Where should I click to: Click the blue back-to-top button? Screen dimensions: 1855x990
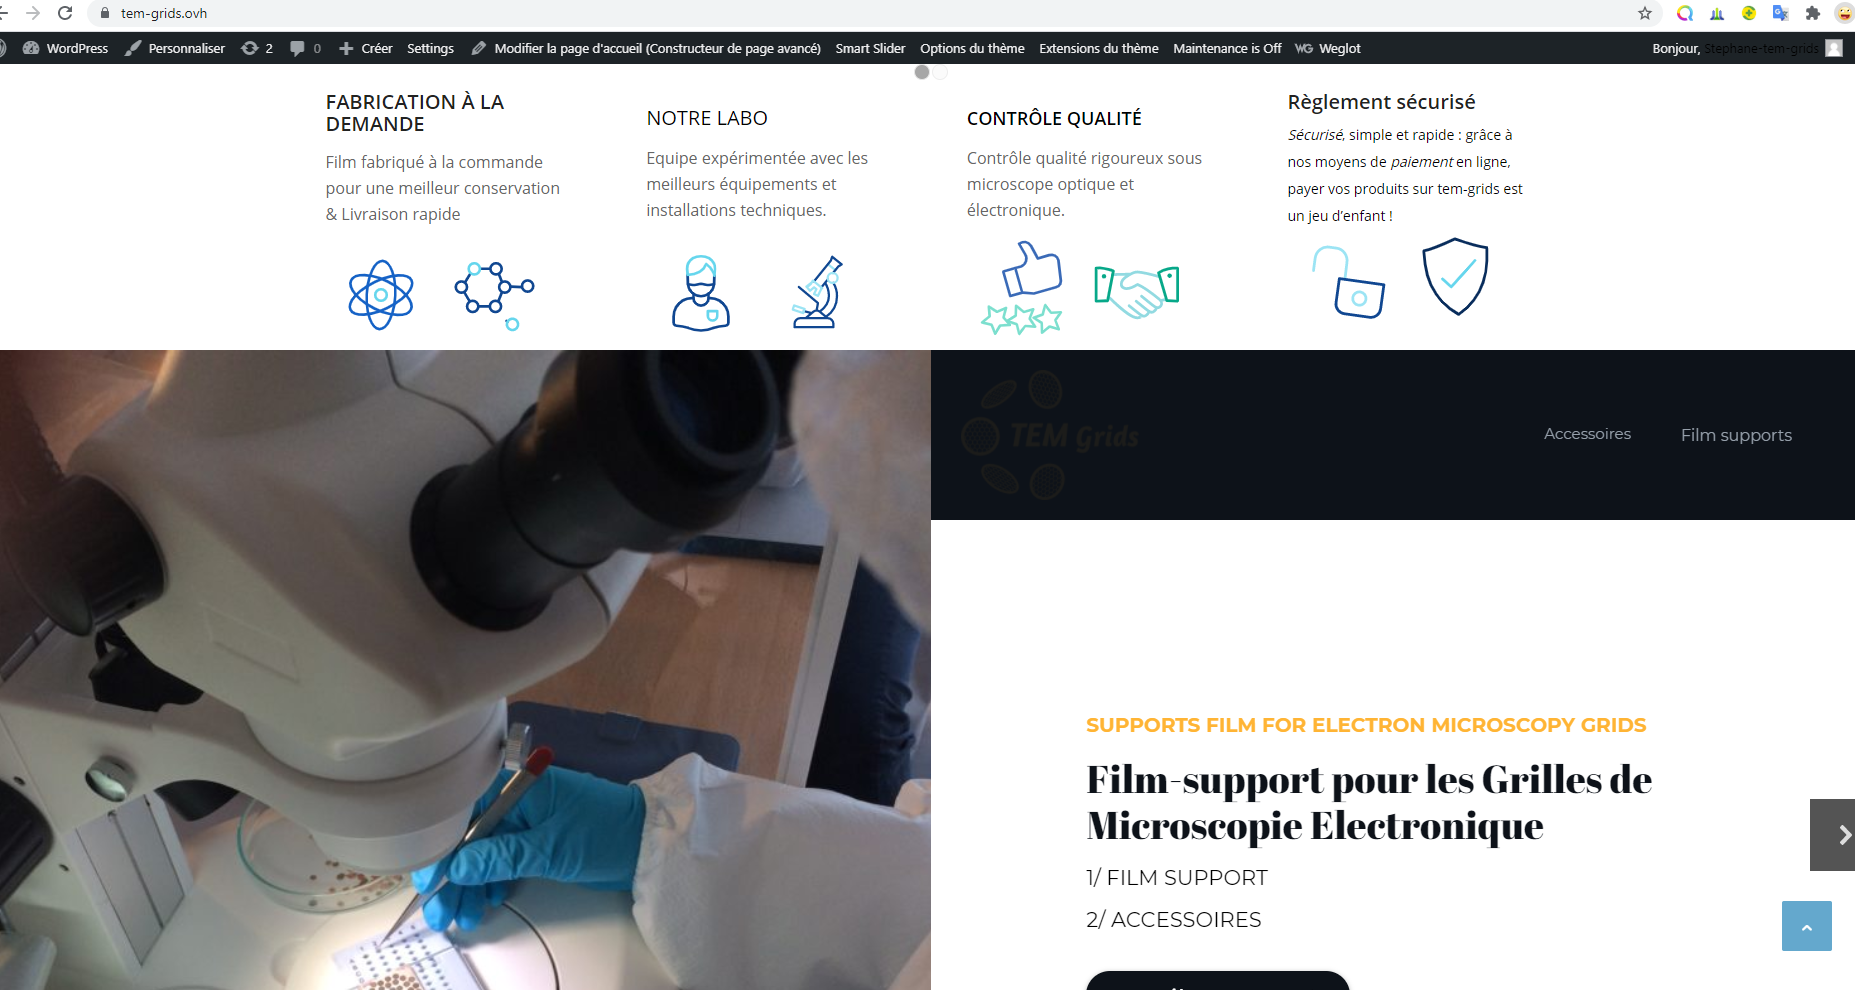1807,926
